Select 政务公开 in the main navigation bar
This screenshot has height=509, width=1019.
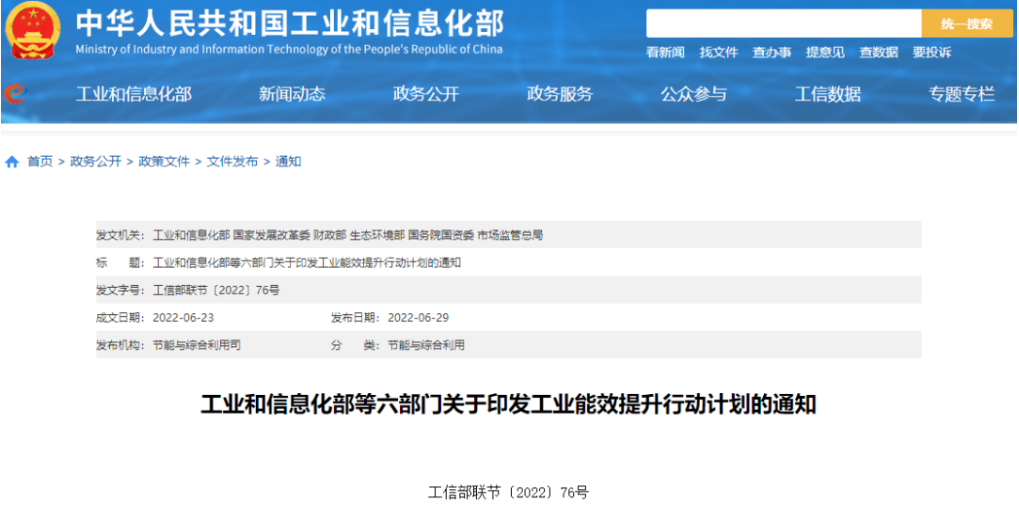coord(426,94)
